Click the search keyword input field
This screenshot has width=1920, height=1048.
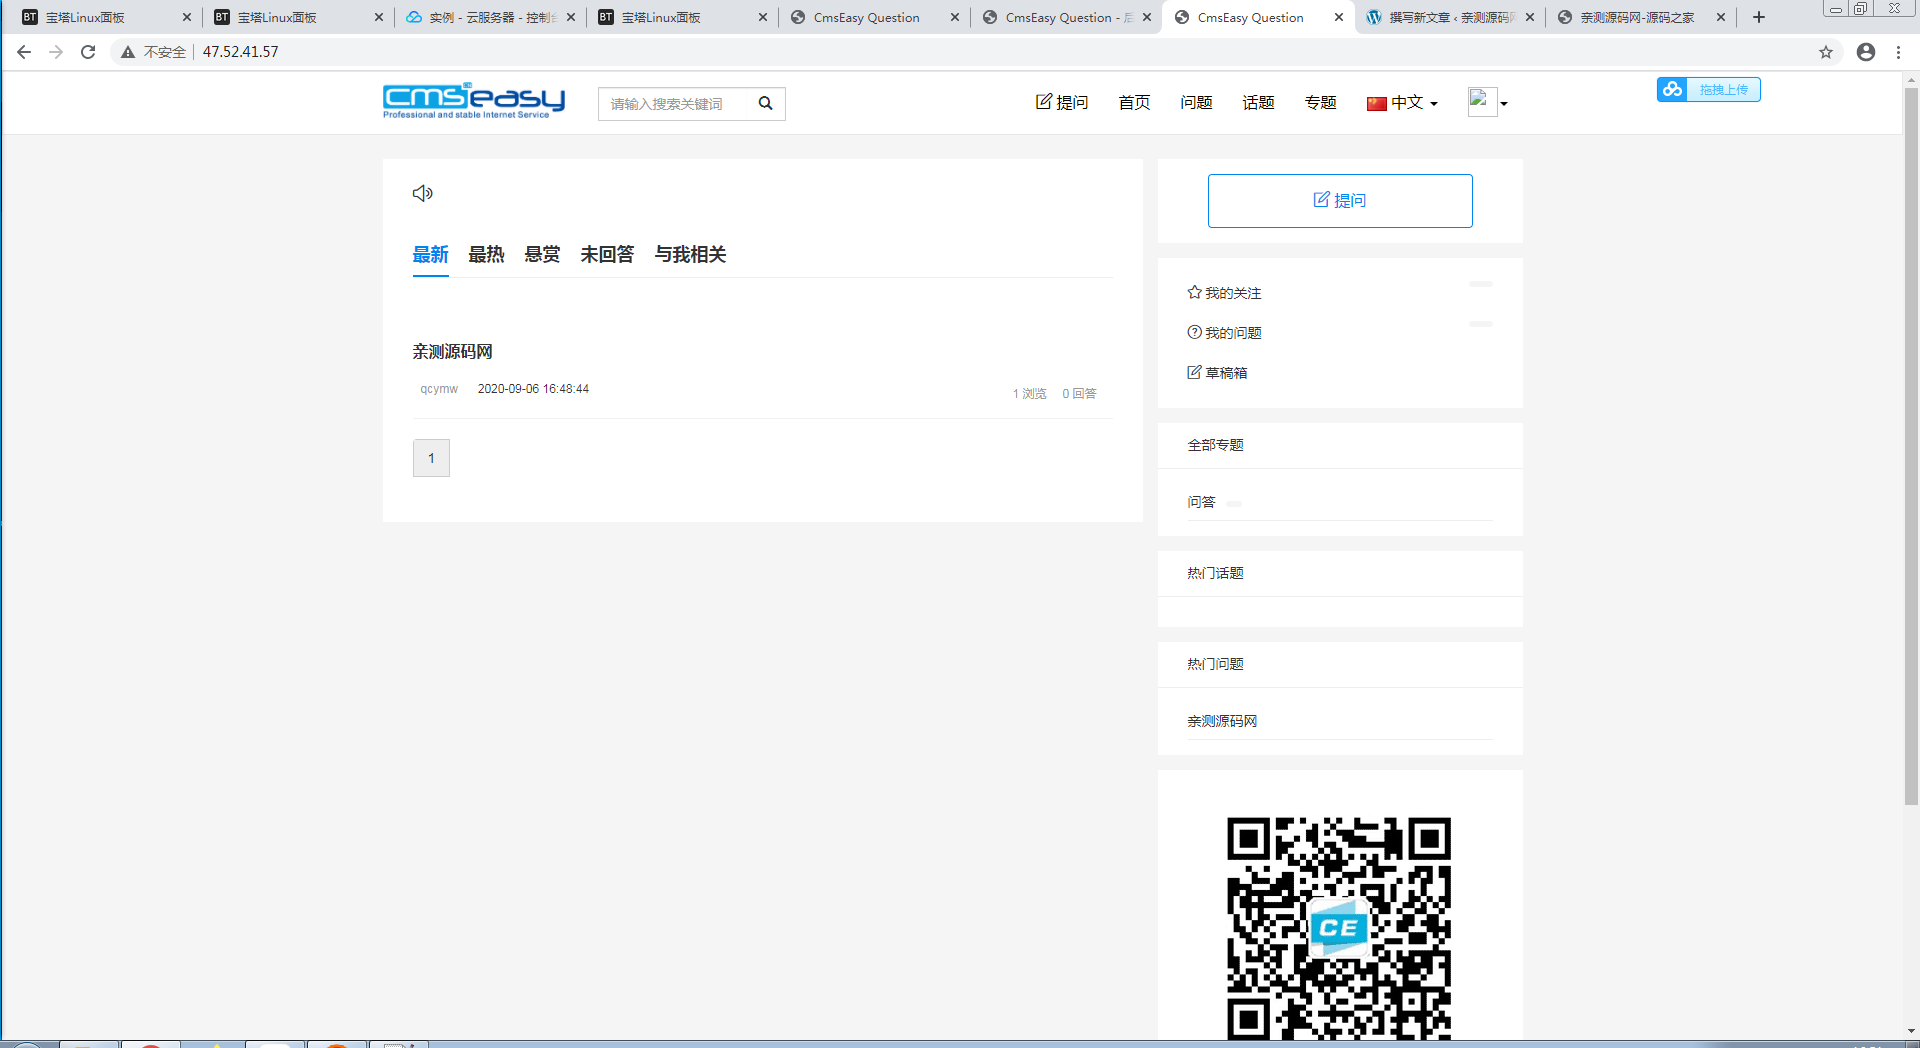(672, 104)
